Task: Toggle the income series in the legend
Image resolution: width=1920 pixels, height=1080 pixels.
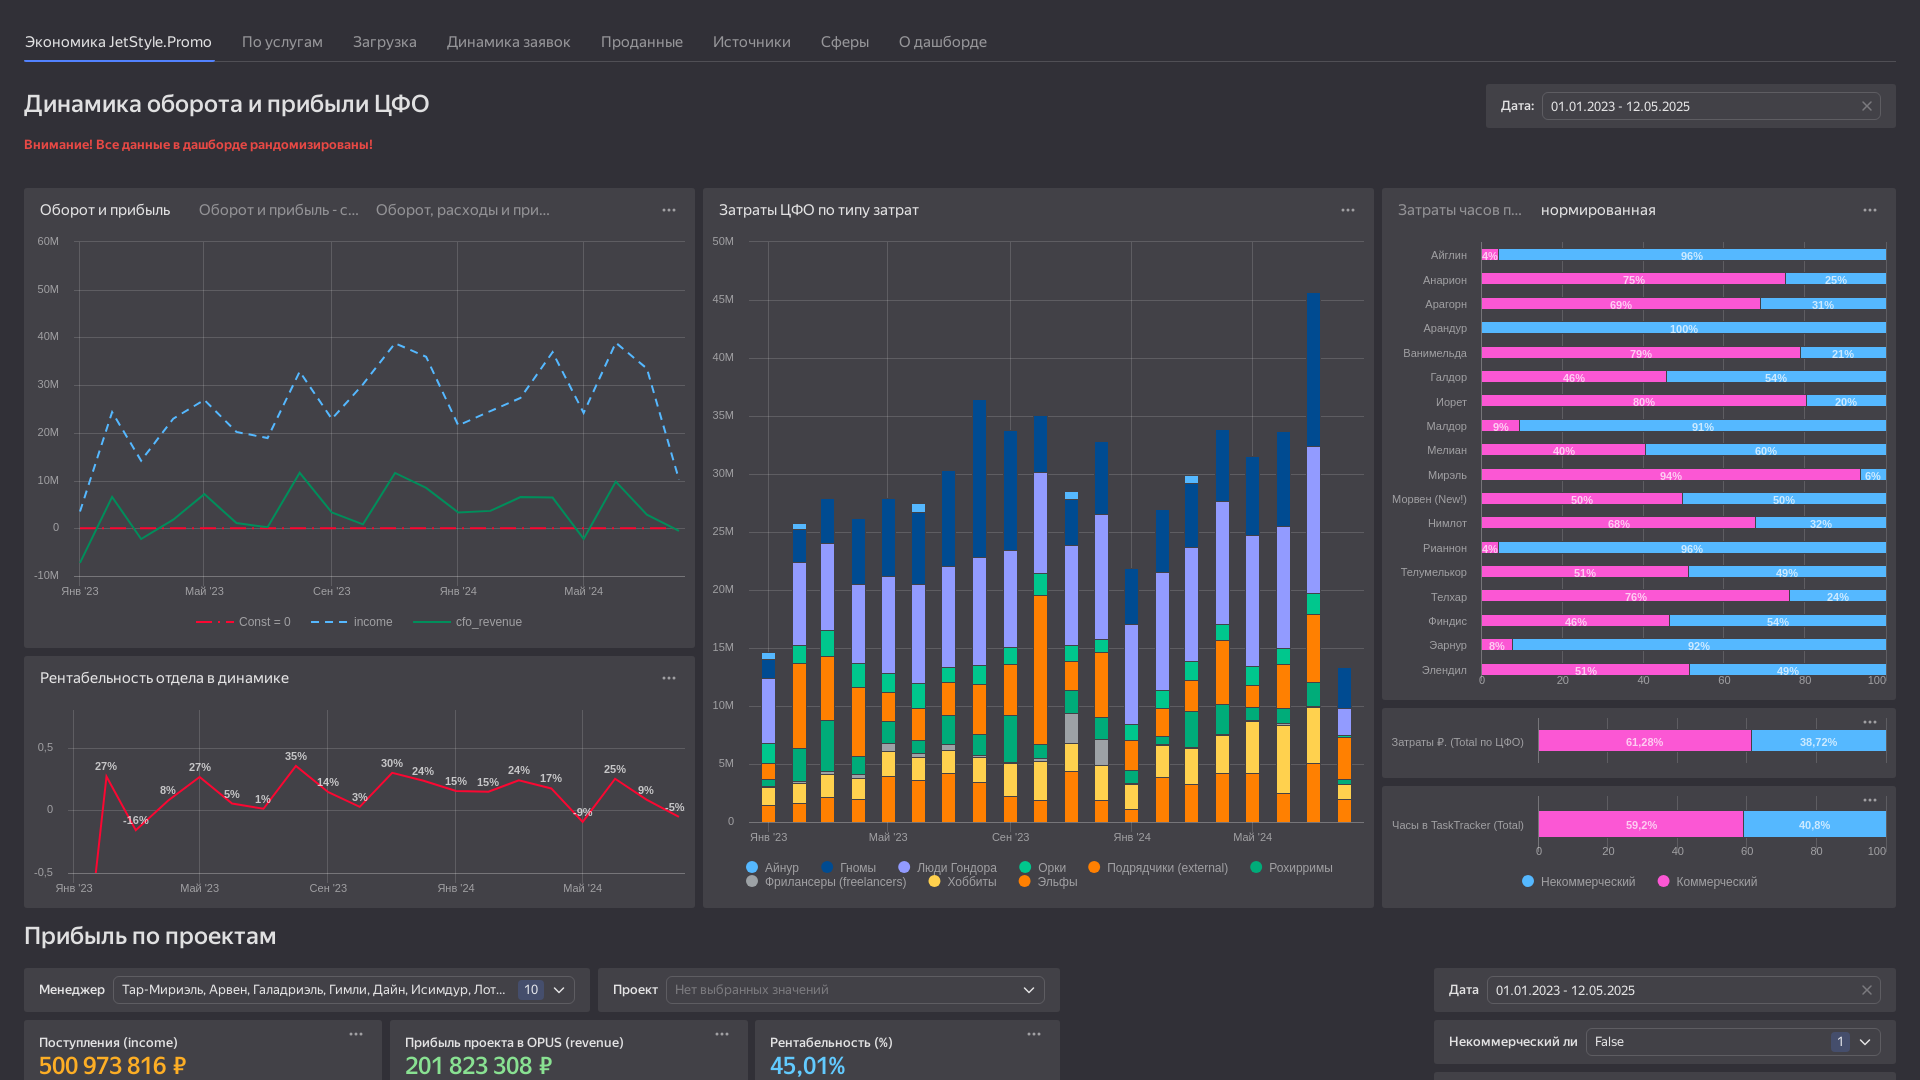Action: [x=352, y=622]
